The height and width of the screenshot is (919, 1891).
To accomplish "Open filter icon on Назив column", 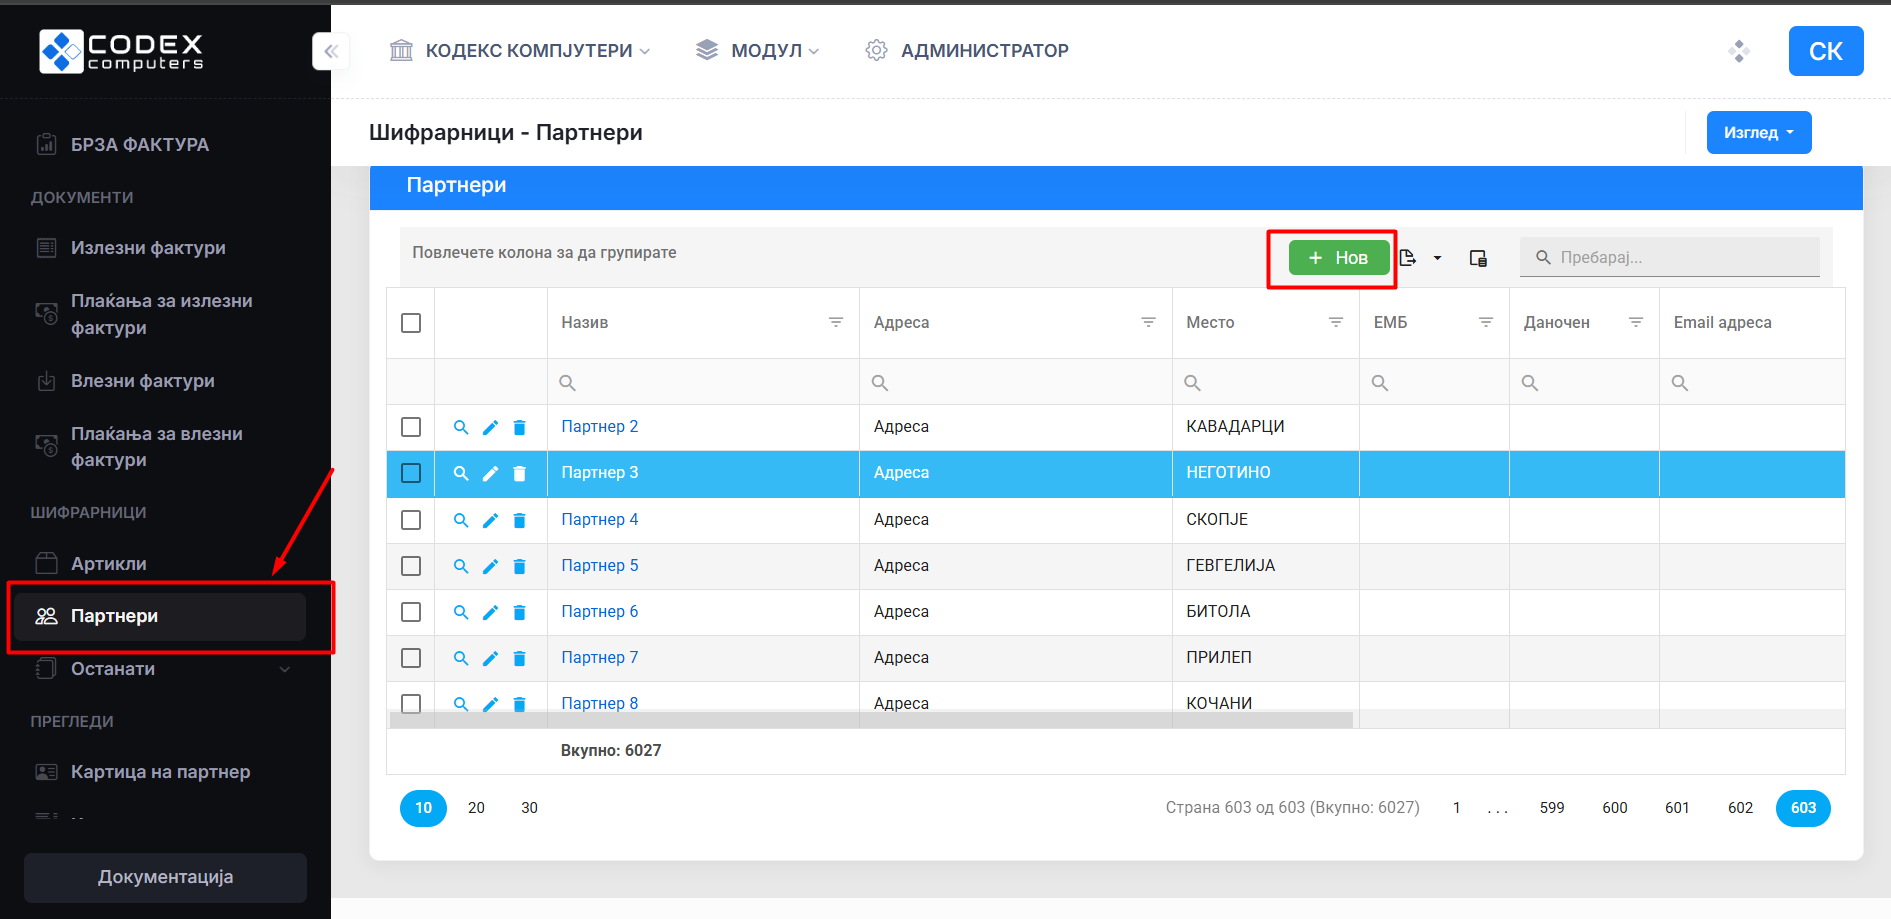I will 836,322.
